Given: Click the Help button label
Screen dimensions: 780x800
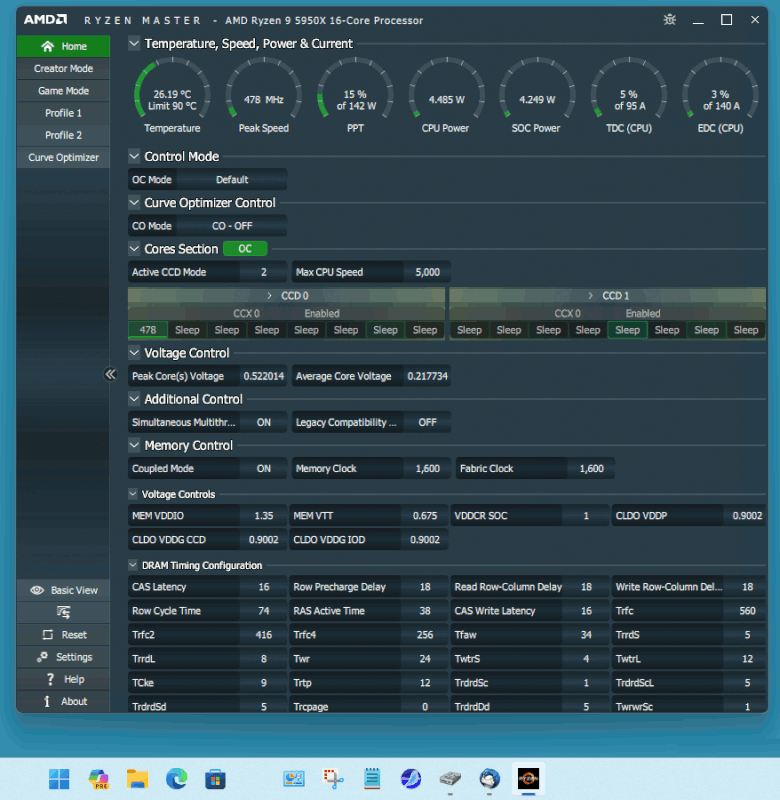Looking at the screenshot, I should pos(74,679).
